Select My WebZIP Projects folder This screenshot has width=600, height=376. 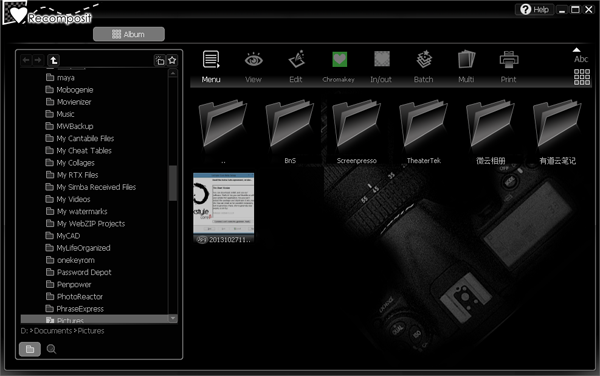coord(85,224)
